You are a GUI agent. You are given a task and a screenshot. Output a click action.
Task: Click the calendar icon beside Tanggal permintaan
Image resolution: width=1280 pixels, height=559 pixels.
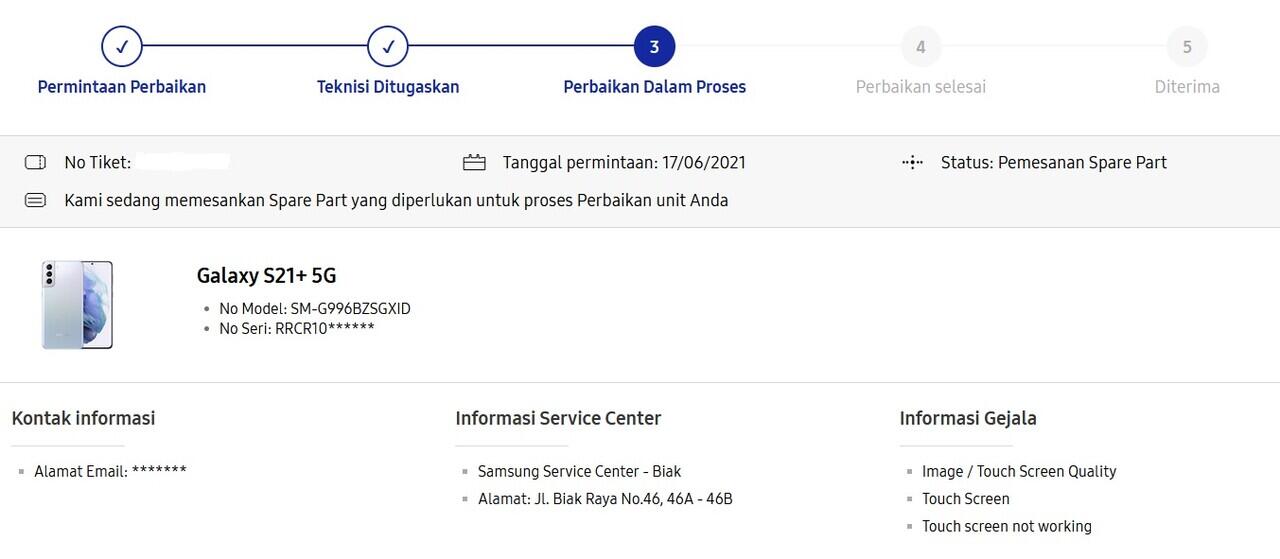click(x=474, y=162)
